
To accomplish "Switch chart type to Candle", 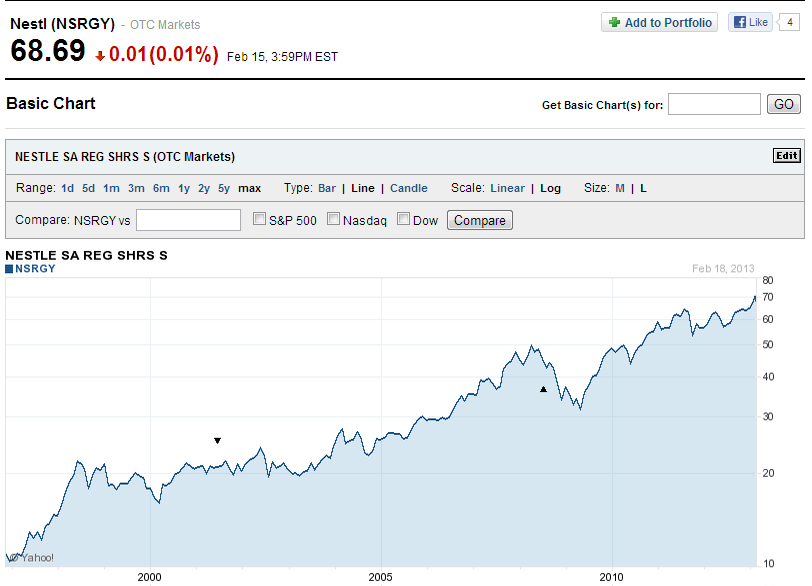I will coord(409,188).
